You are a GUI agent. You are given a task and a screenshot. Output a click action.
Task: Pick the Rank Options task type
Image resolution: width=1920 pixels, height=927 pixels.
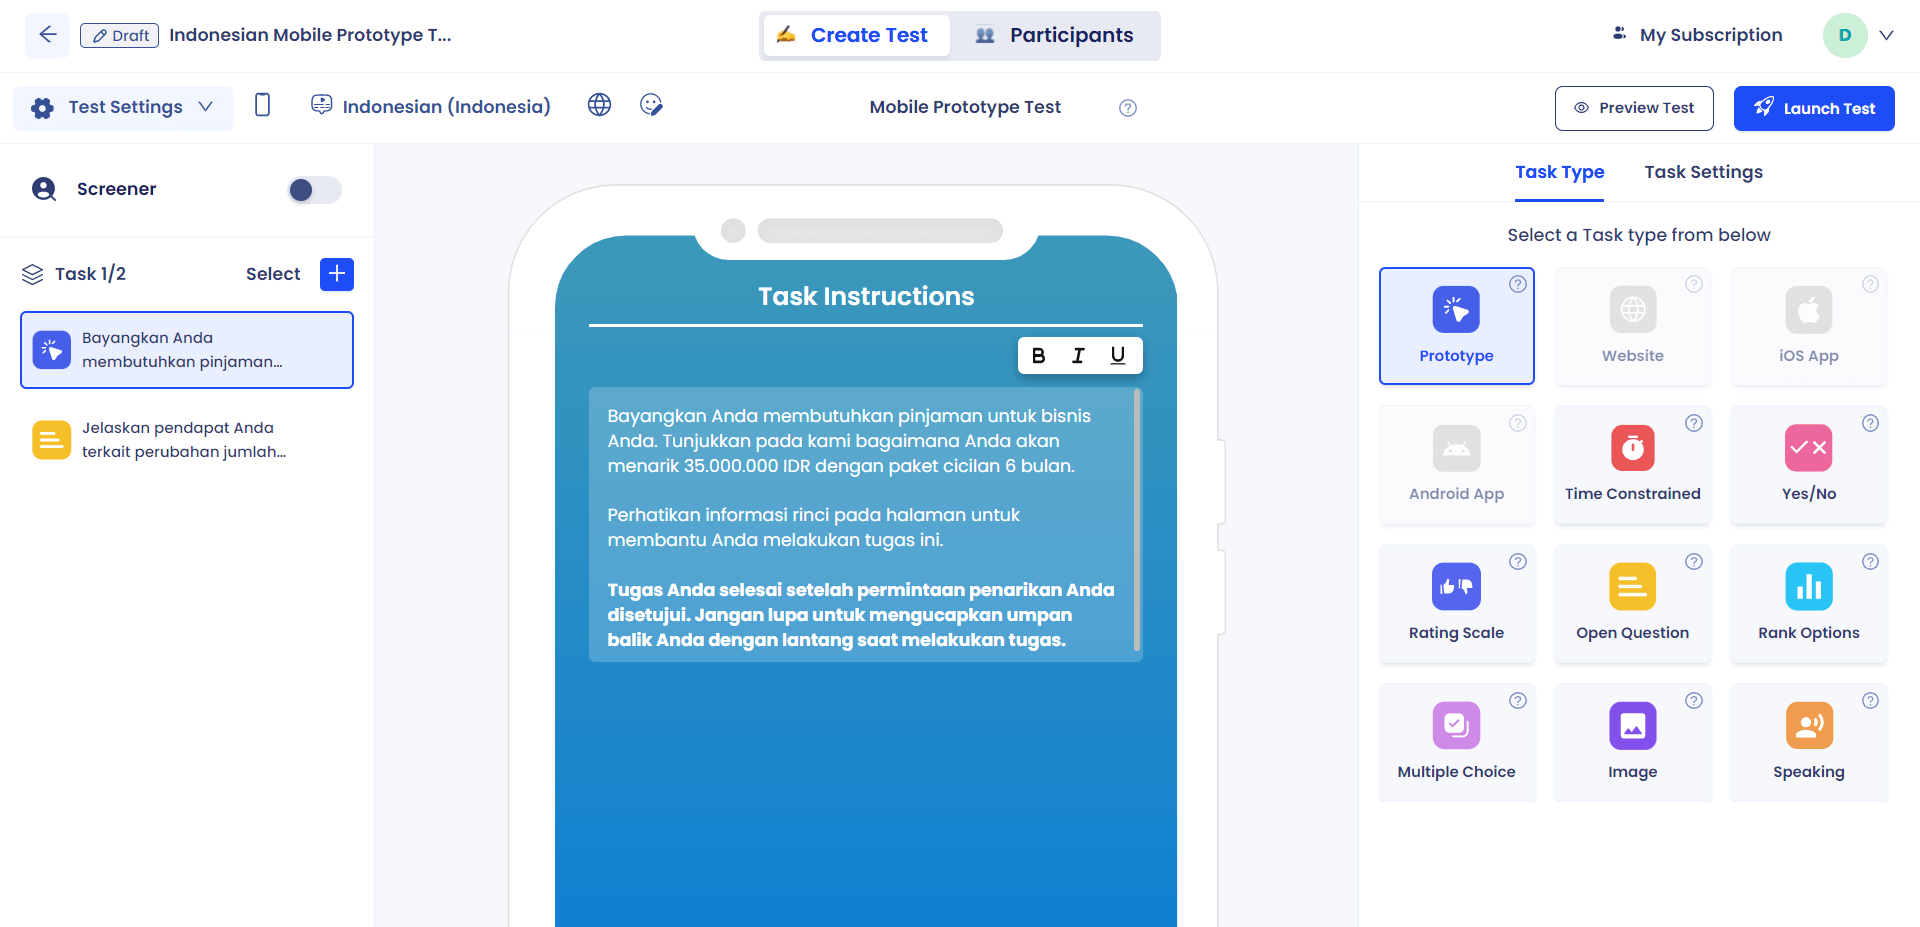coord(1808,603)
